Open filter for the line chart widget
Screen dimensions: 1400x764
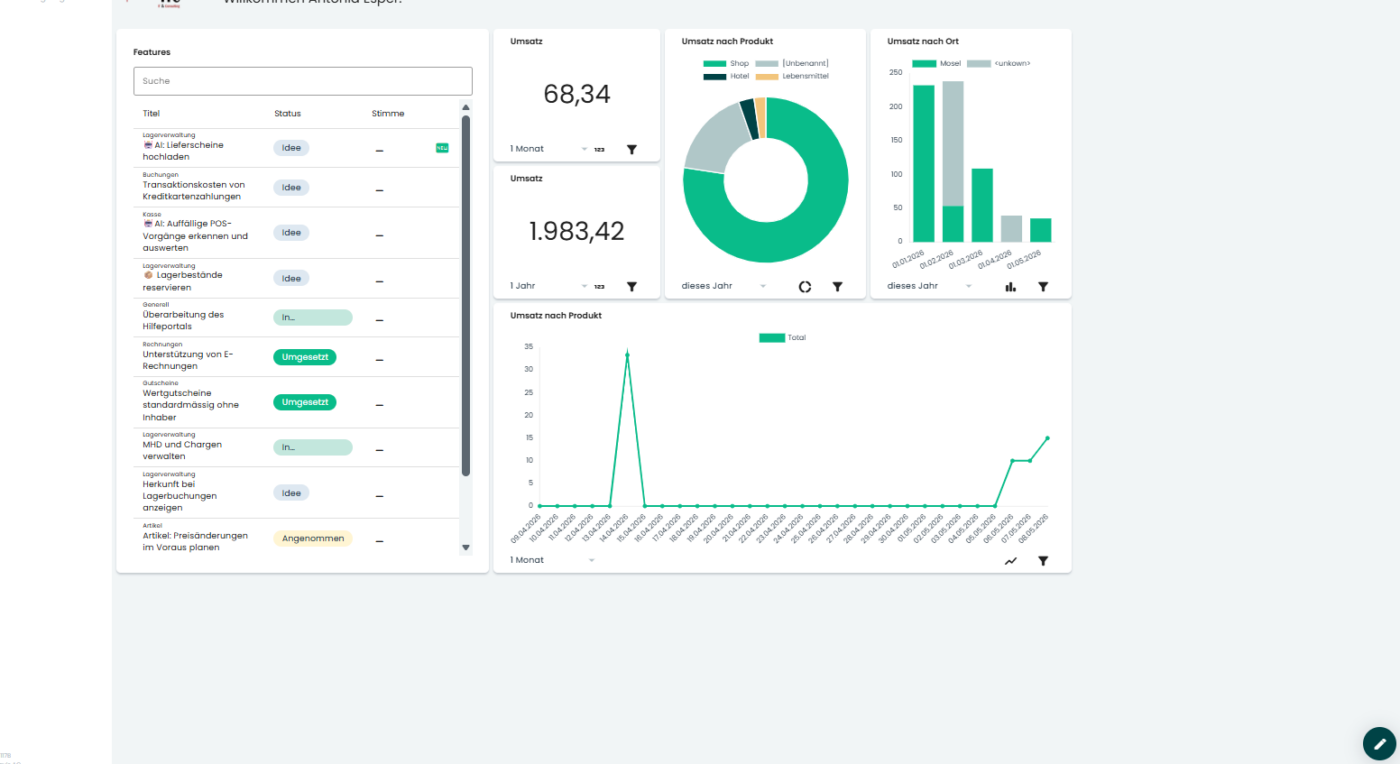click(x=1043, y=561)
